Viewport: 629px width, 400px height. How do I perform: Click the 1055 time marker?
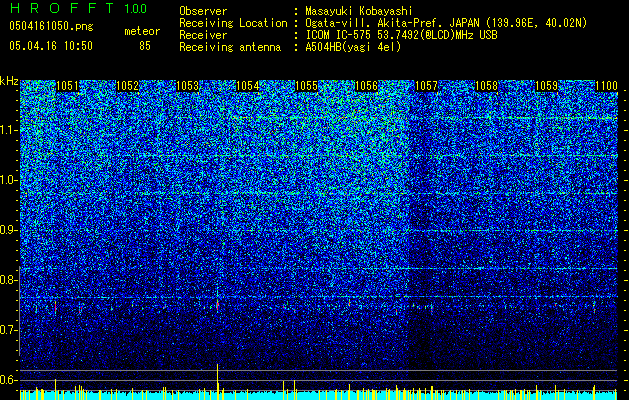(x=306, y=86)
